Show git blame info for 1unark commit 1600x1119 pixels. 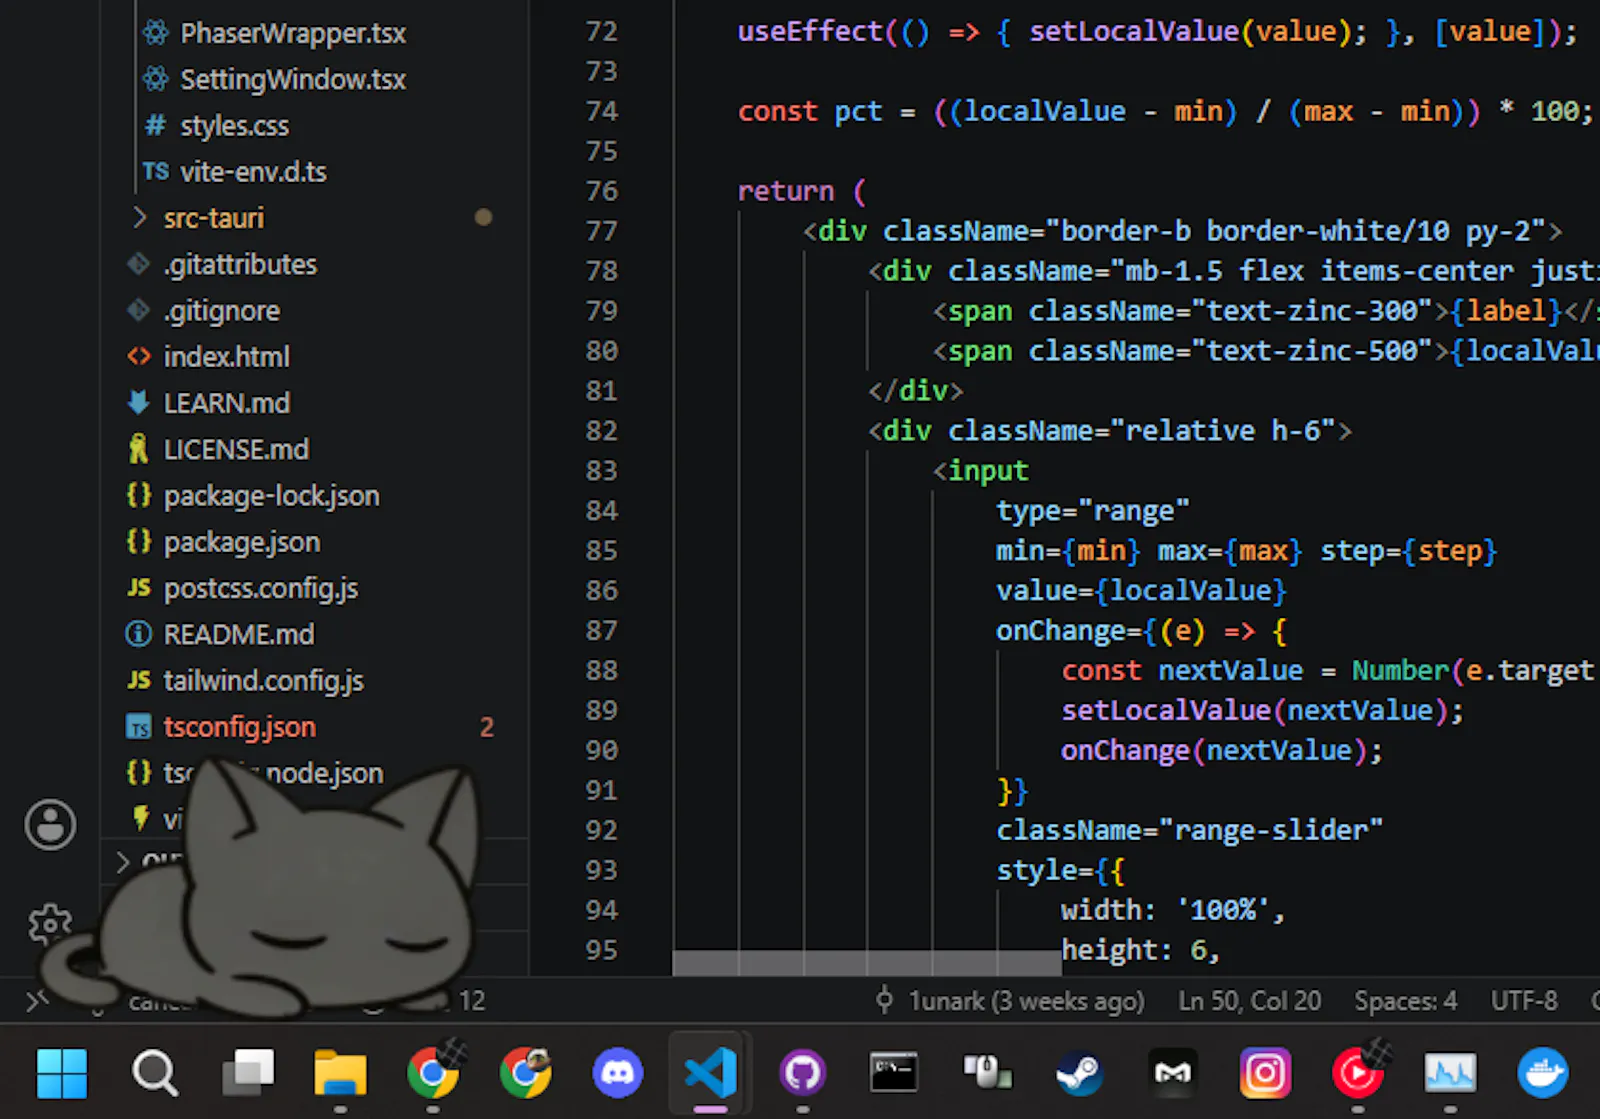click(x=1010, y=1000)
